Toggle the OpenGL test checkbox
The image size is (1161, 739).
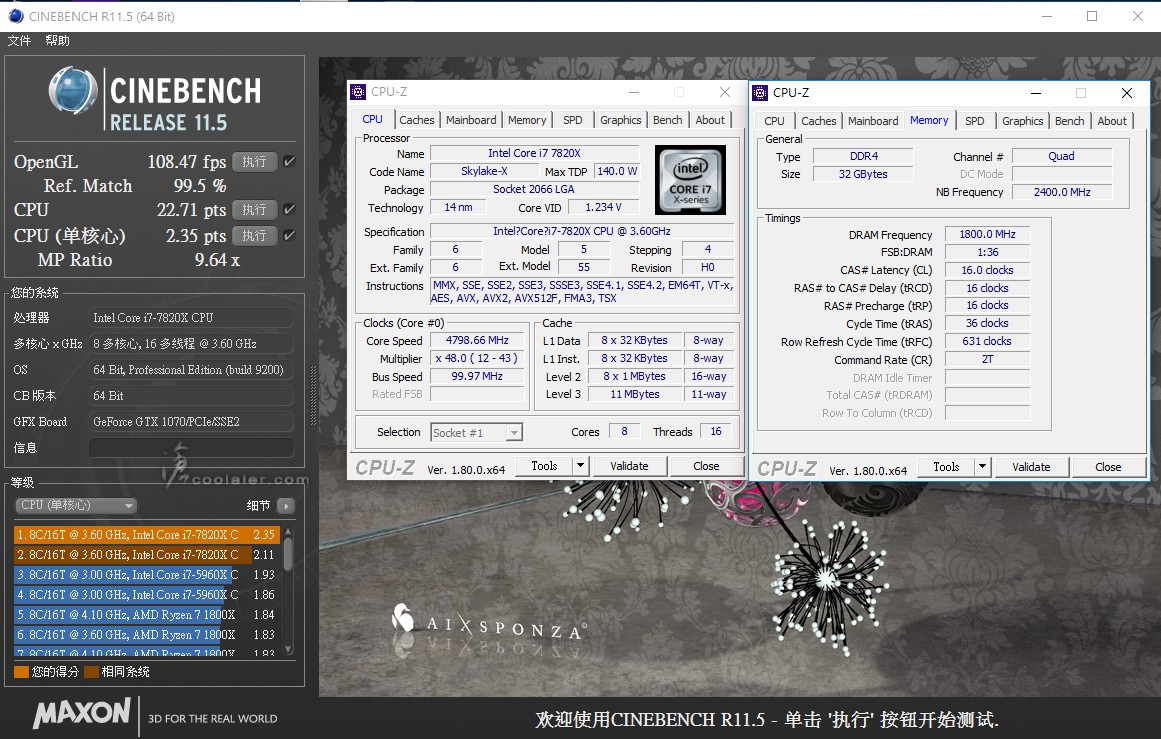[x=290, y=161]
